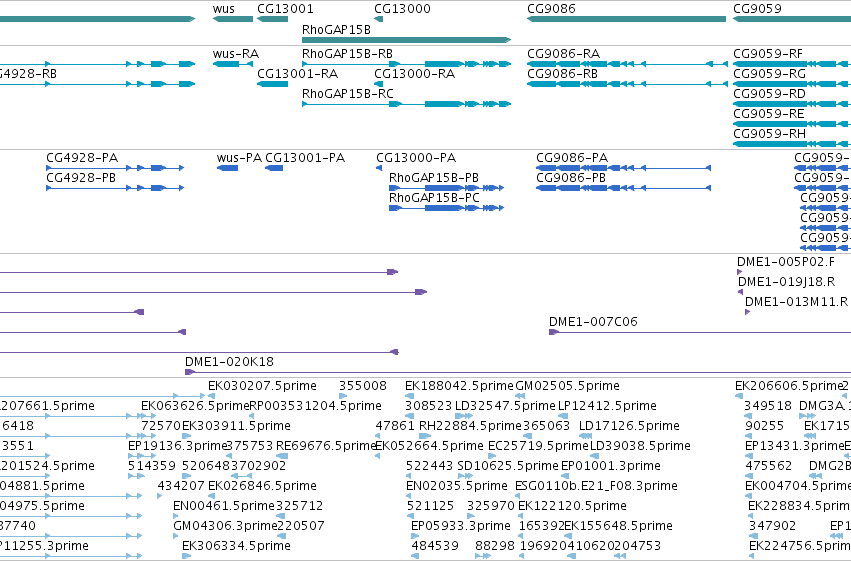Click the CG13001 gene label
Screen dimensions: 851x561
tap(285, 9)
